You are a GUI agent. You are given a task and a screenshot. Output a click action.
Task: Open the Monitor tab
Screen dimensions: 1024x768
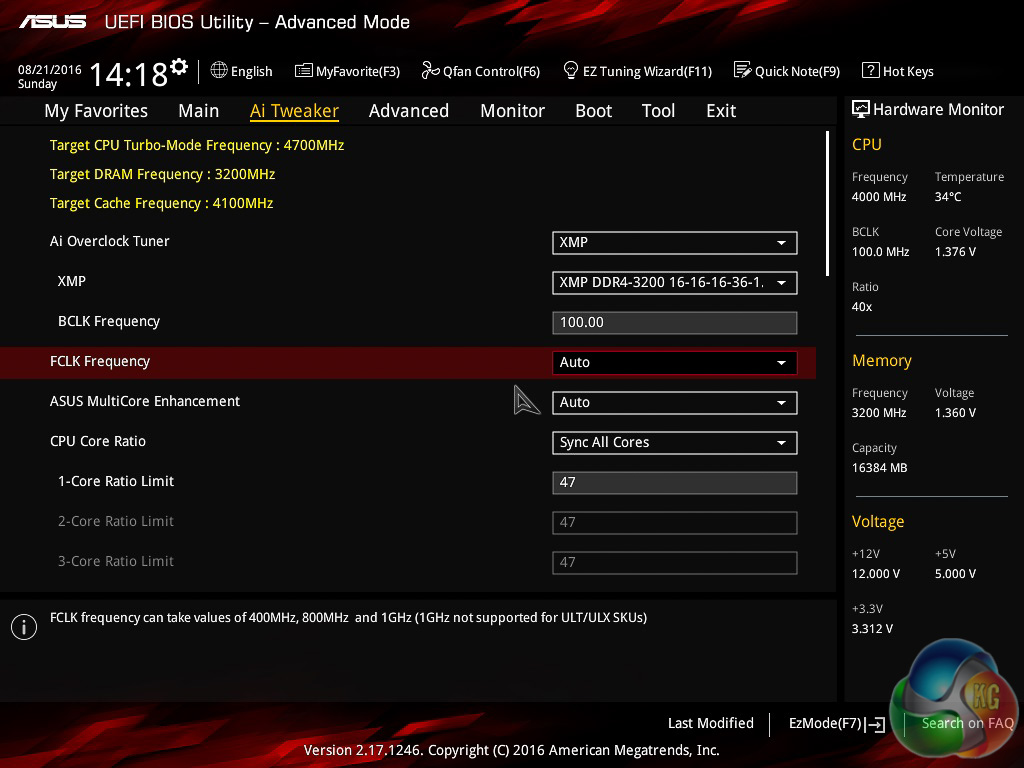click(513, 111)
